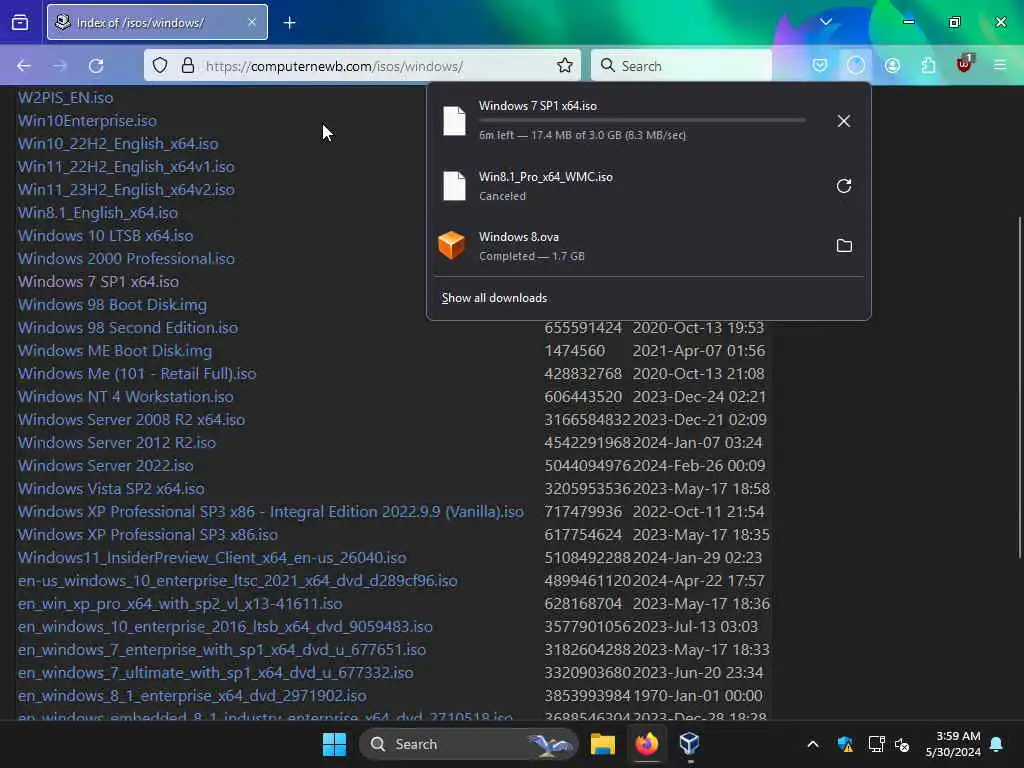Image resolution: width=1024 pixels, height=768 pixels.
Task: Download Win11_23H2_English_x64v2.iso
Action: tap(125, 189)
